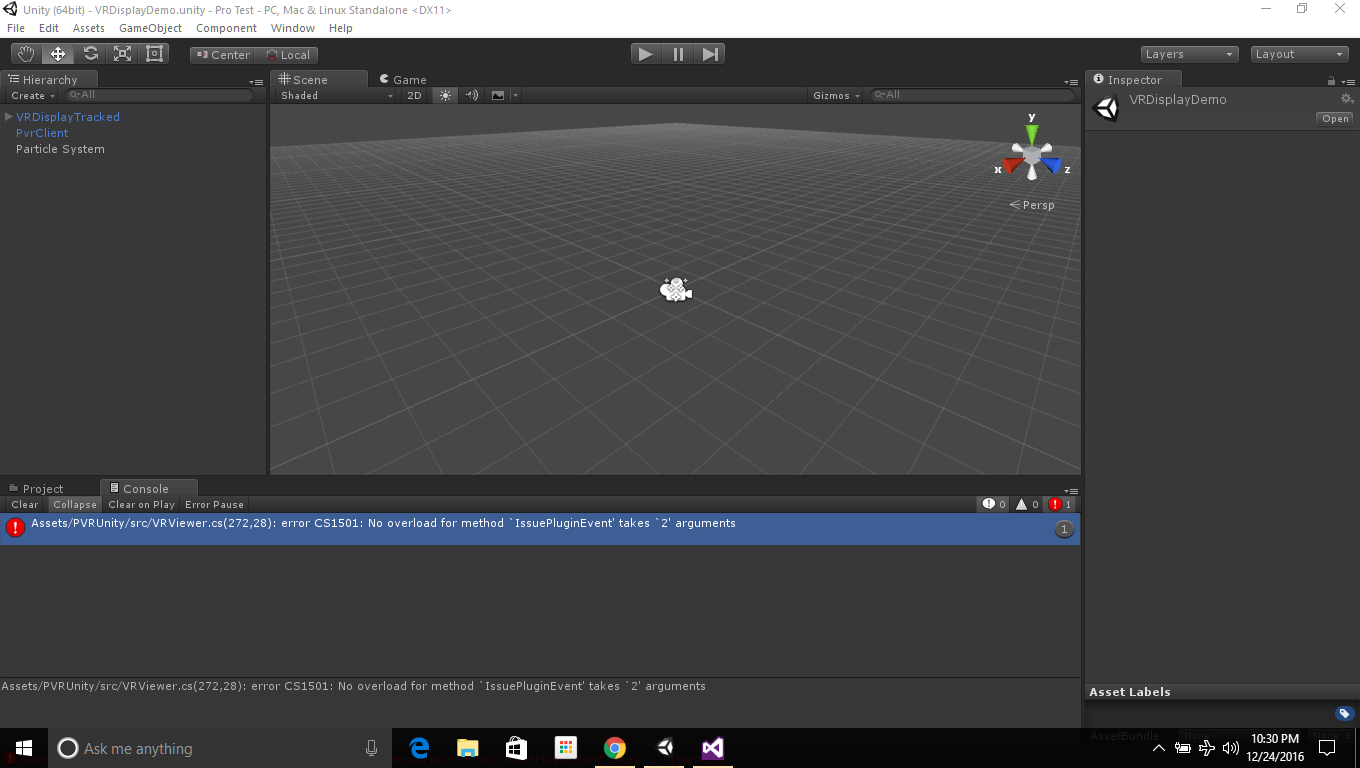Viewport: 1360px width, 768px height.
Task: Toggle Persp projection label
Action: 1032,205
